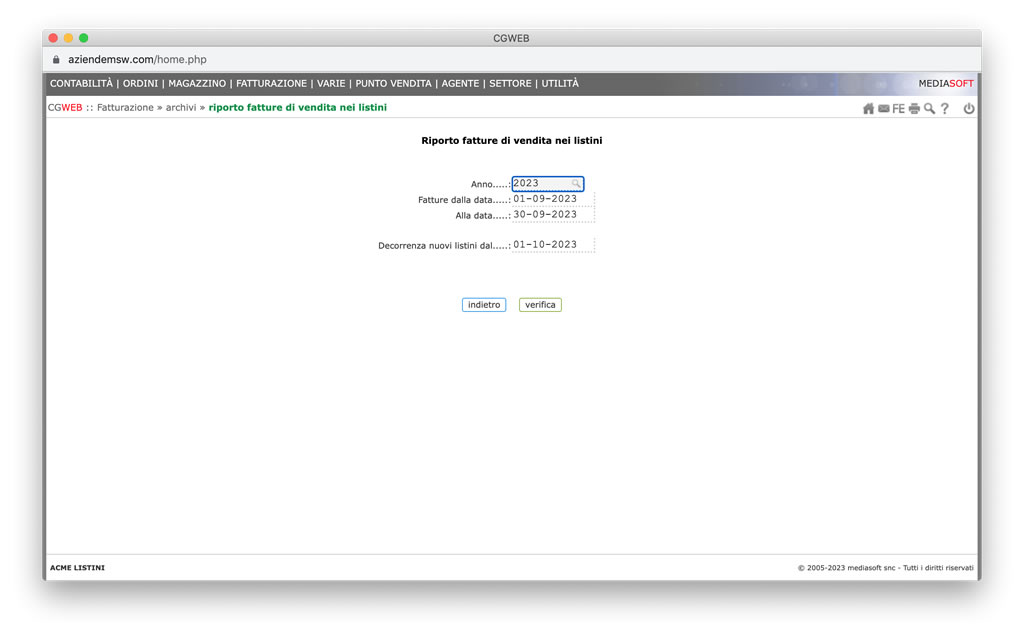
Task: Open the UTILITÀ menu
Action: pyautogui.click(x=560, y=84)
